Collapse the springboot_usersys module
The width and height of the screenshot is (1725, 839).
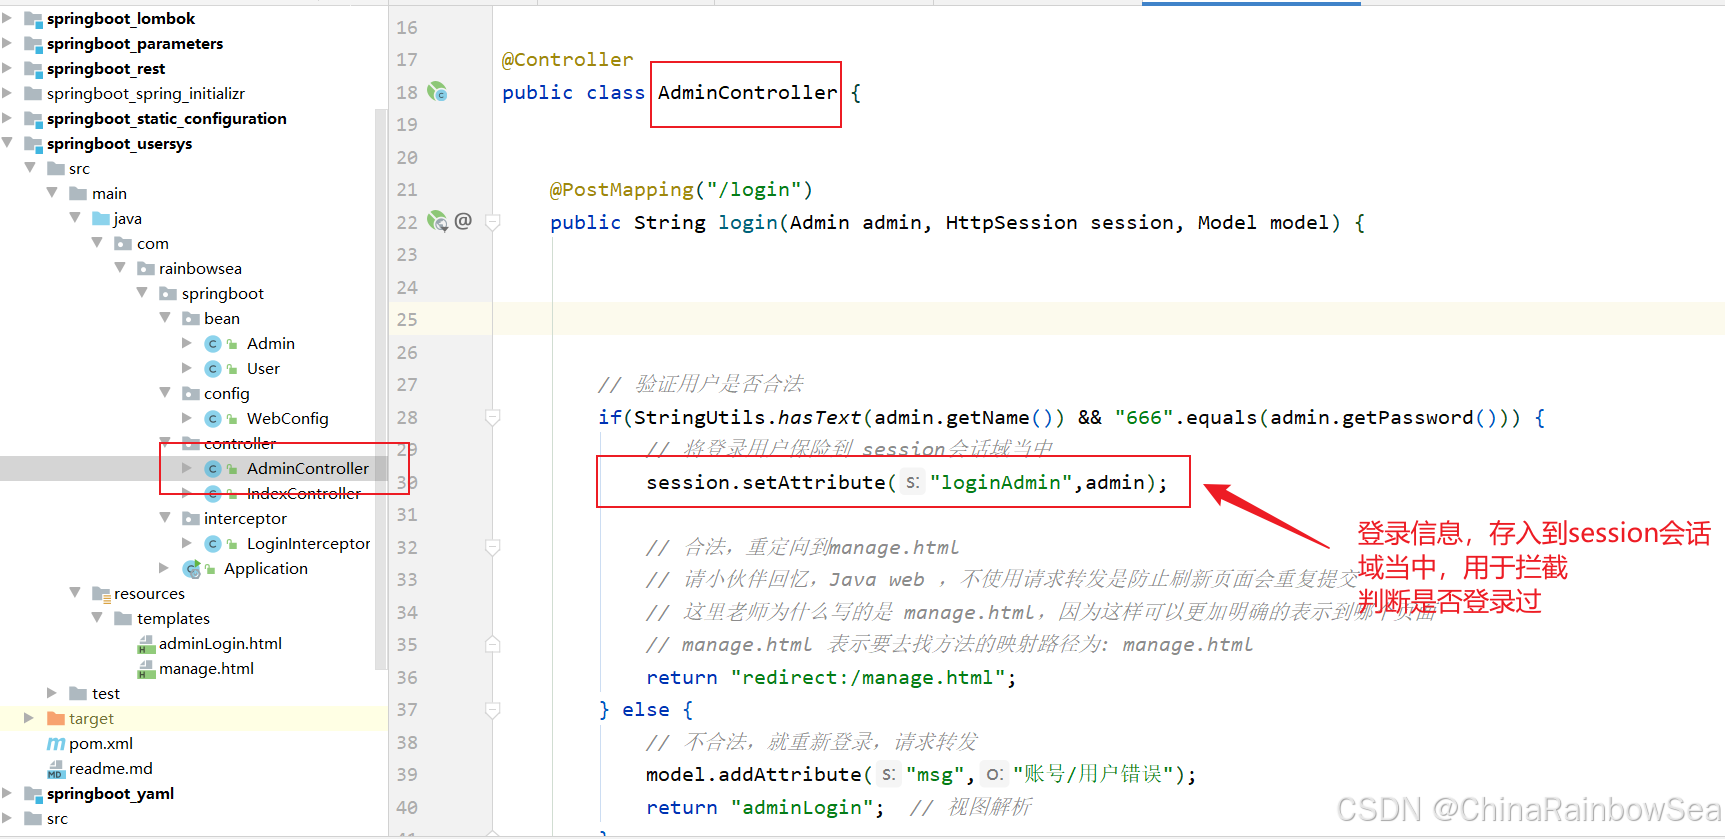click(x=8, y=143)
